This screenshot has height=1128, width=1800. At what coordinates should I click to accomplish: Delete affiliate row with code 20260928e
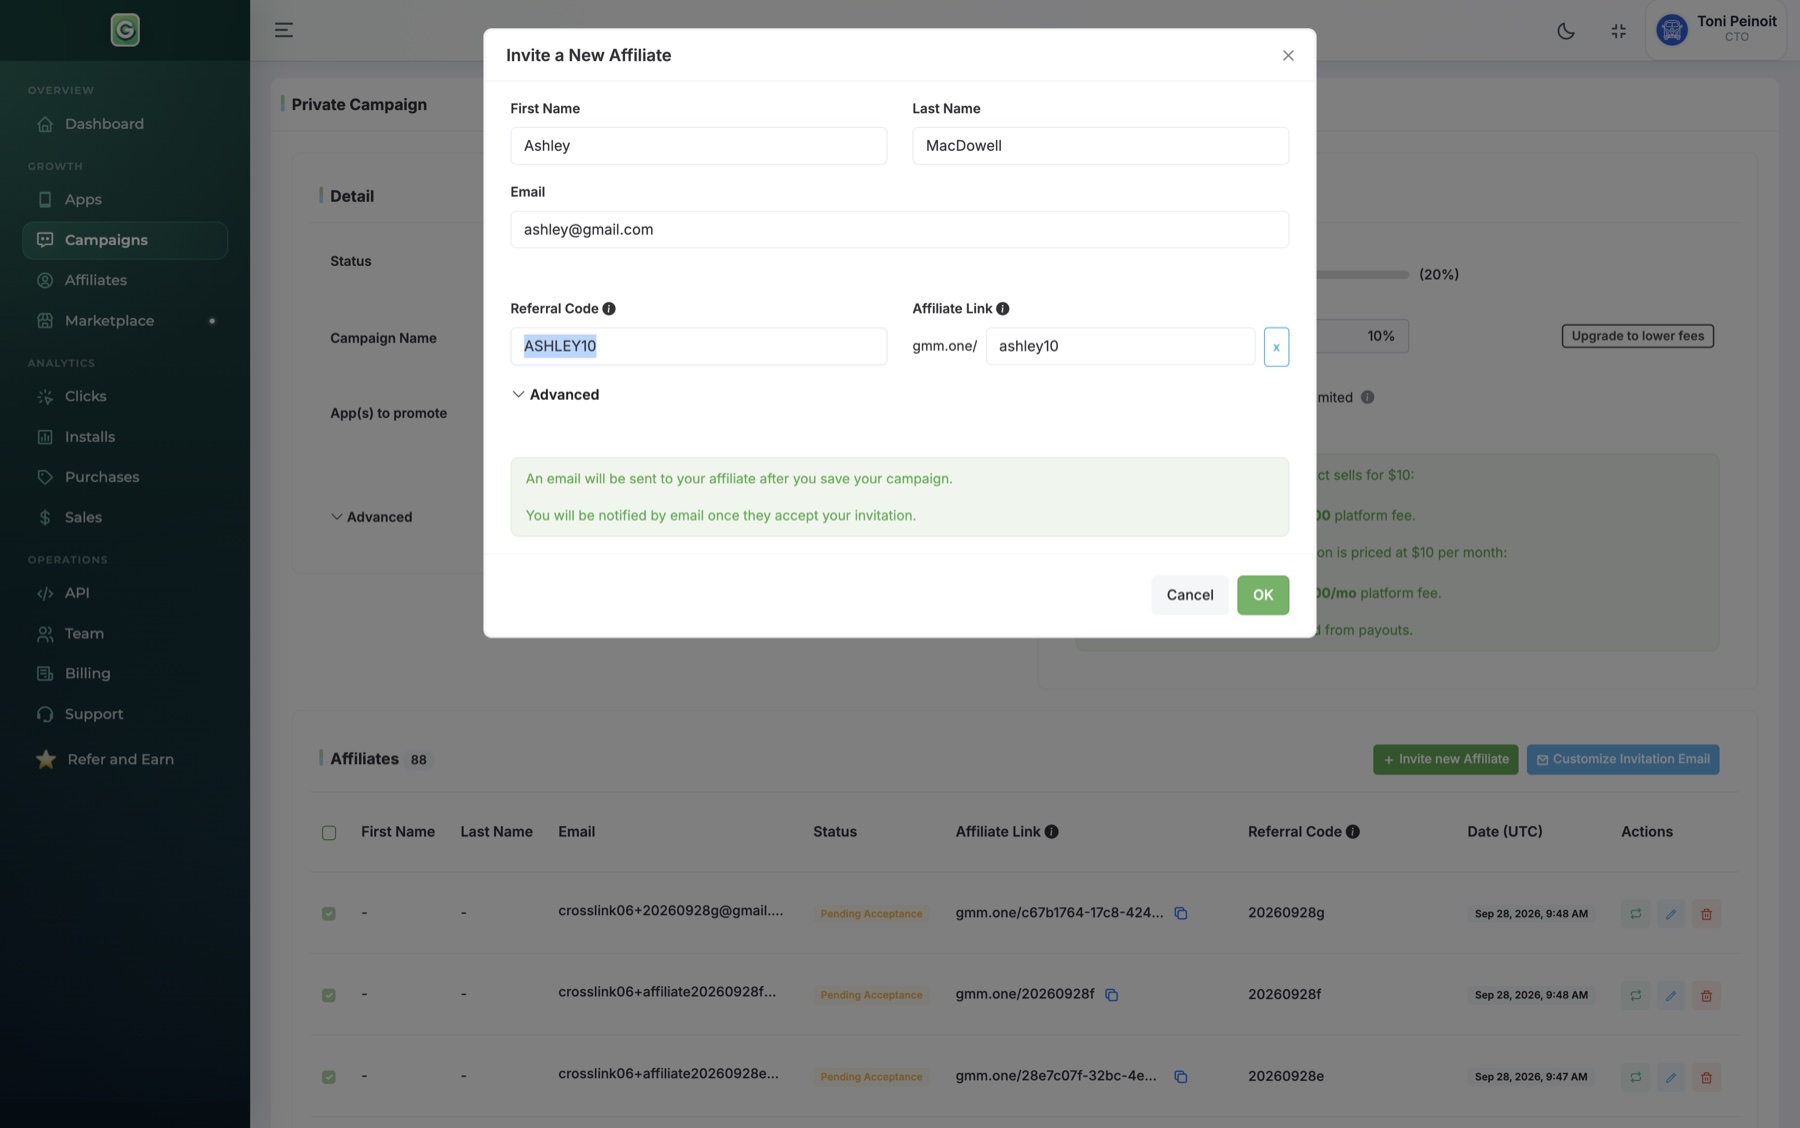(1706, 1078)
